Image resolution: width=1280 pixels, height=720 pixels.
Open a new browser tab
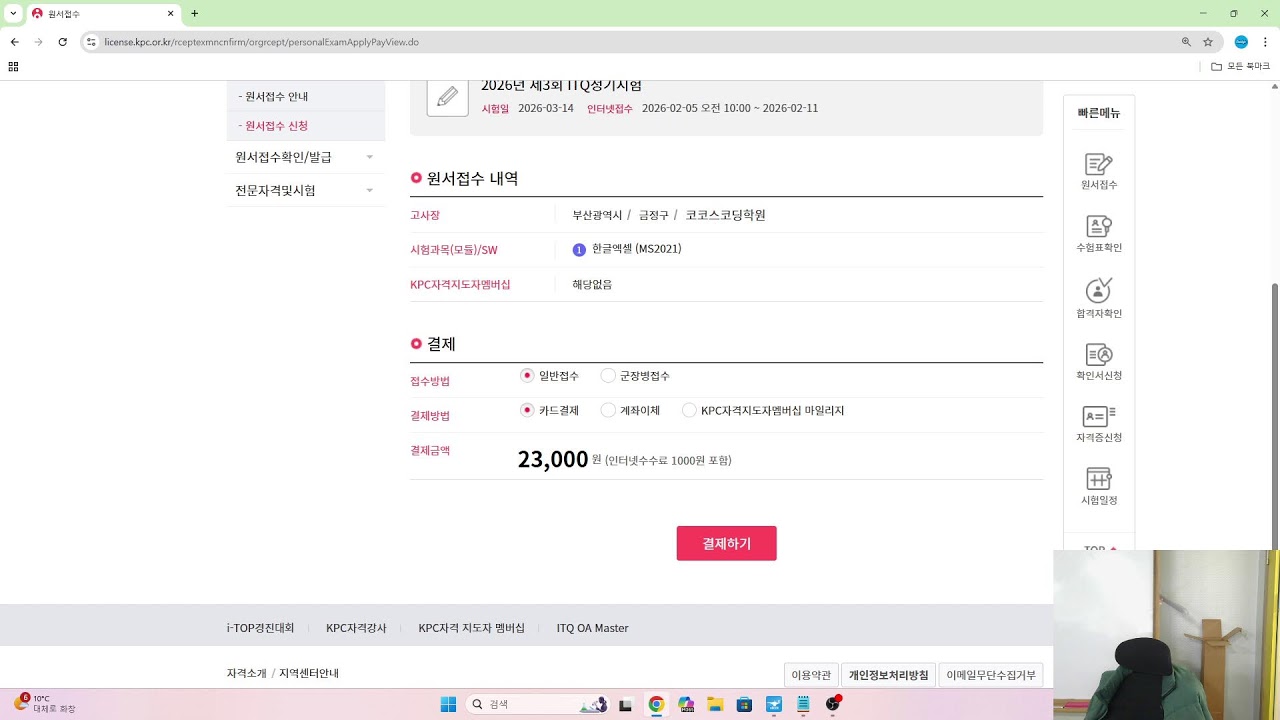(194, 14)
